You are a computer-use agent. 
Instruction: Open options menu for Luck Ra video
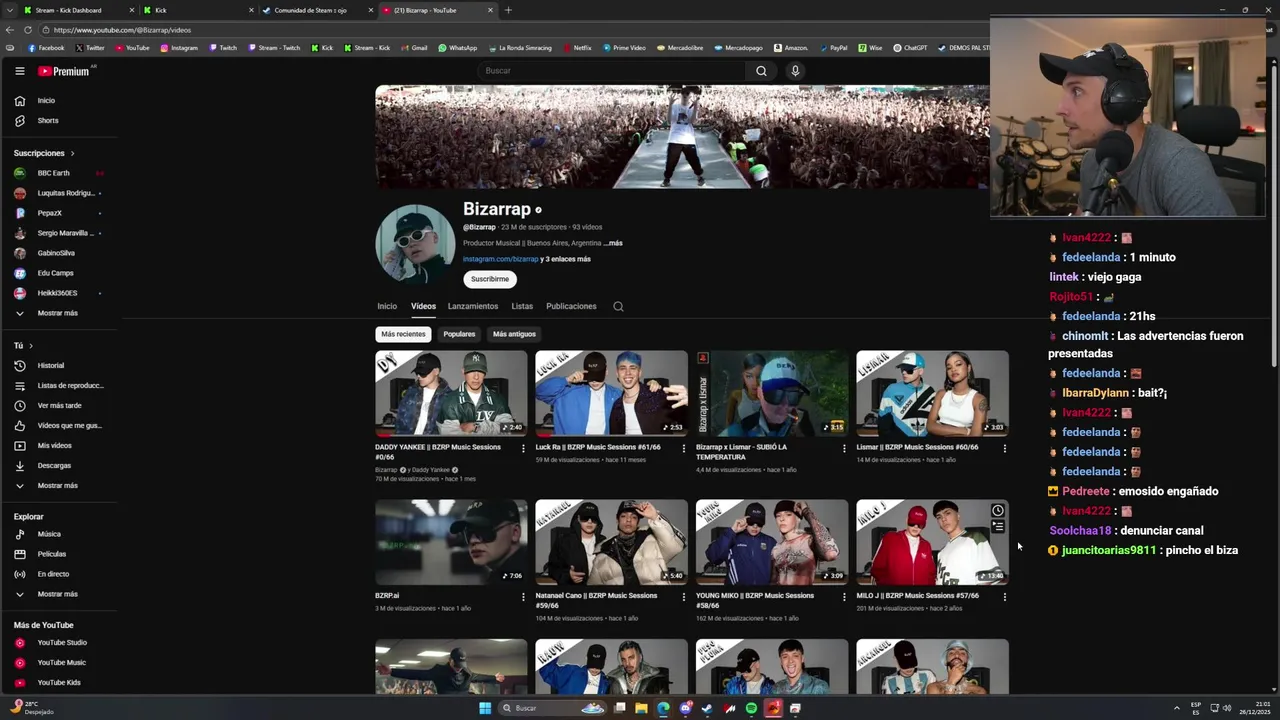point(684,448)
